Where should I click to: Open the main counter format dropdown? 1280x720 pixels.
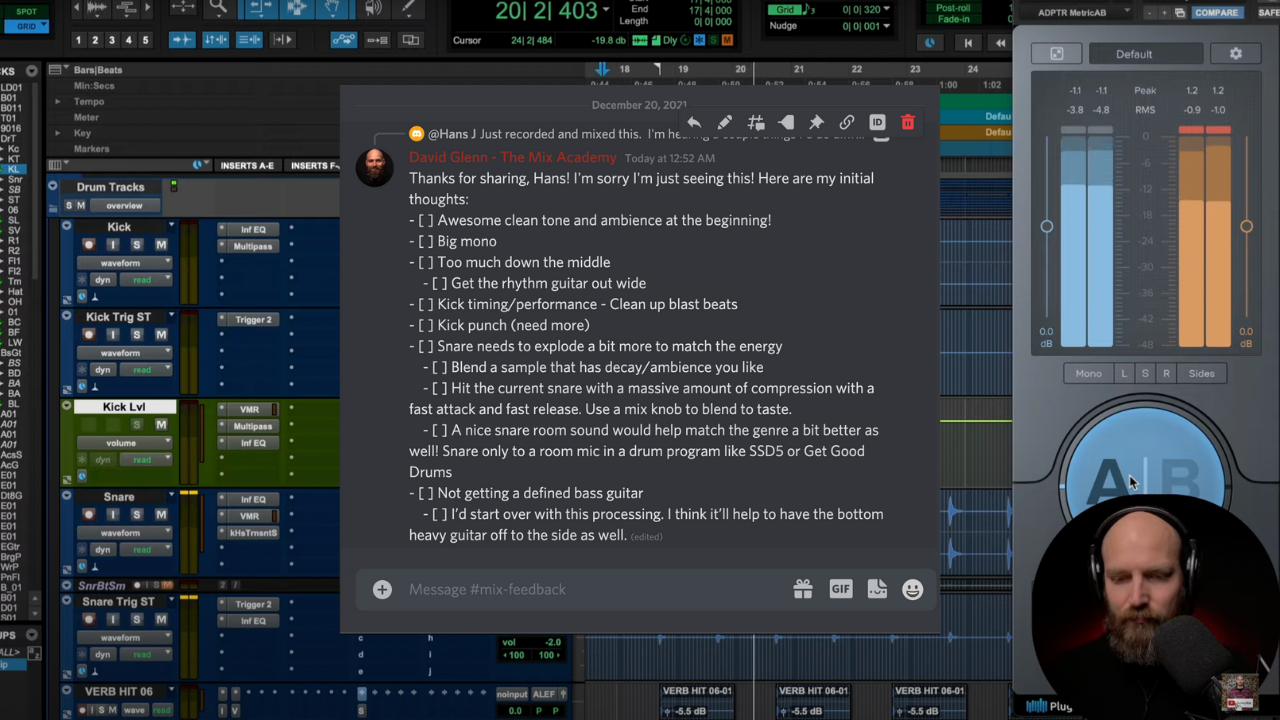tap(605, 11)
